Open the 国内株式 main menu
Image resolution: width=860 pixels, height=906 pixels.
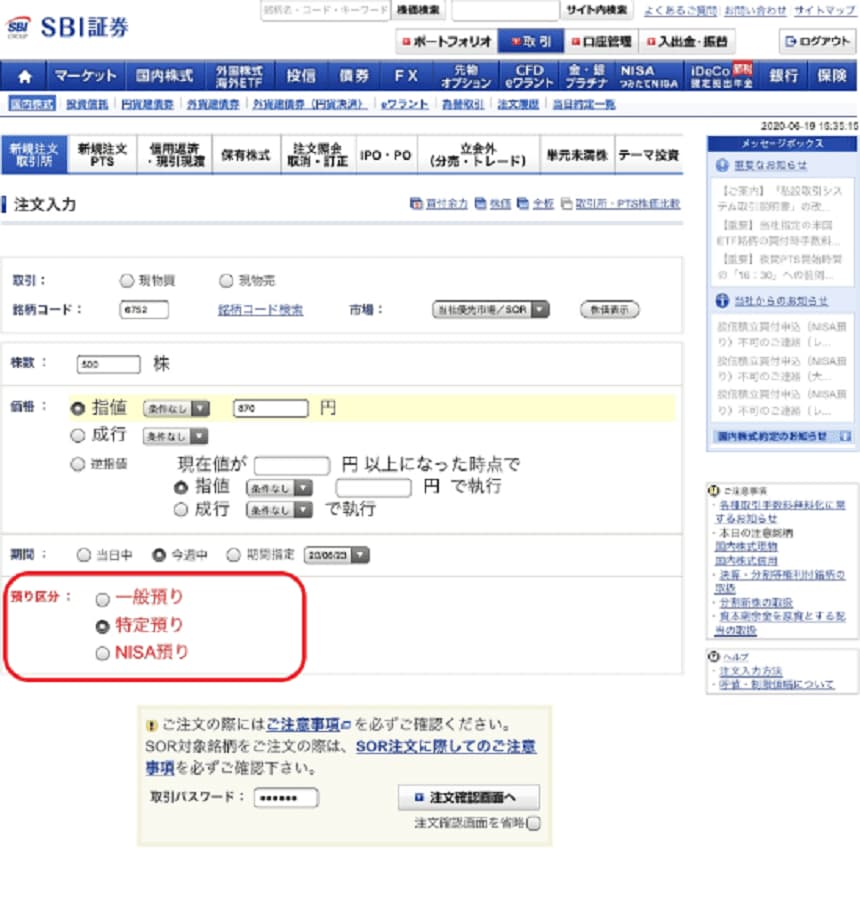164,76
